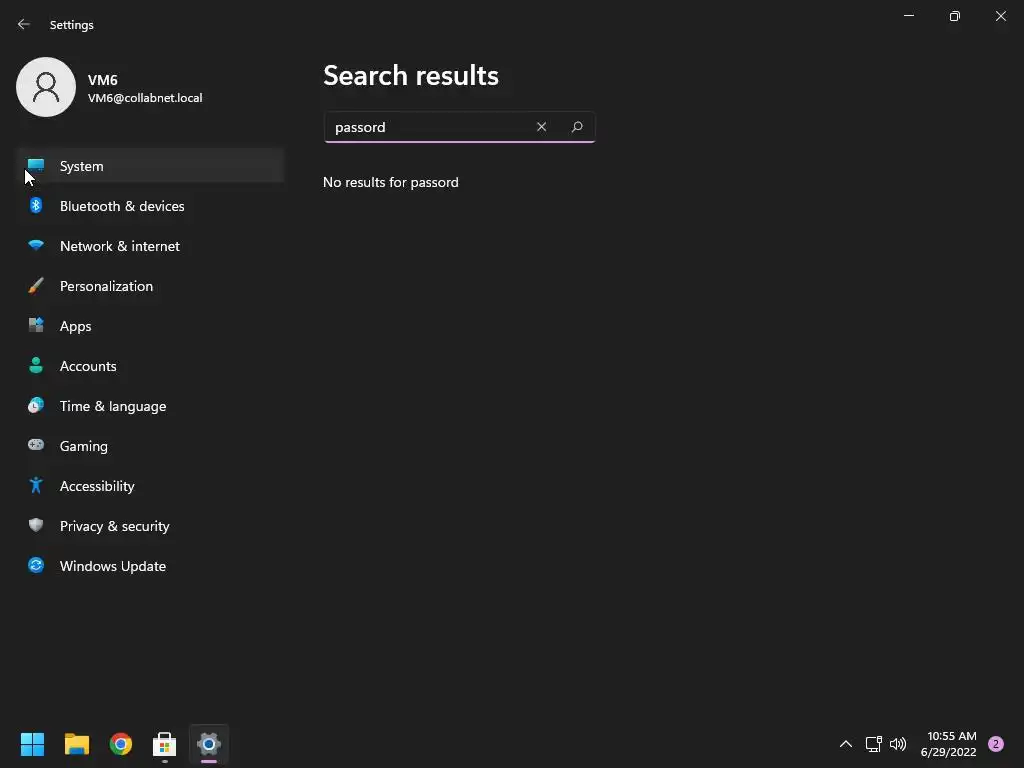Image resolution: width=1024 pixels, height=768 pixels.
Task: Go to Apps settings
Action: click(x=151, y=326)
